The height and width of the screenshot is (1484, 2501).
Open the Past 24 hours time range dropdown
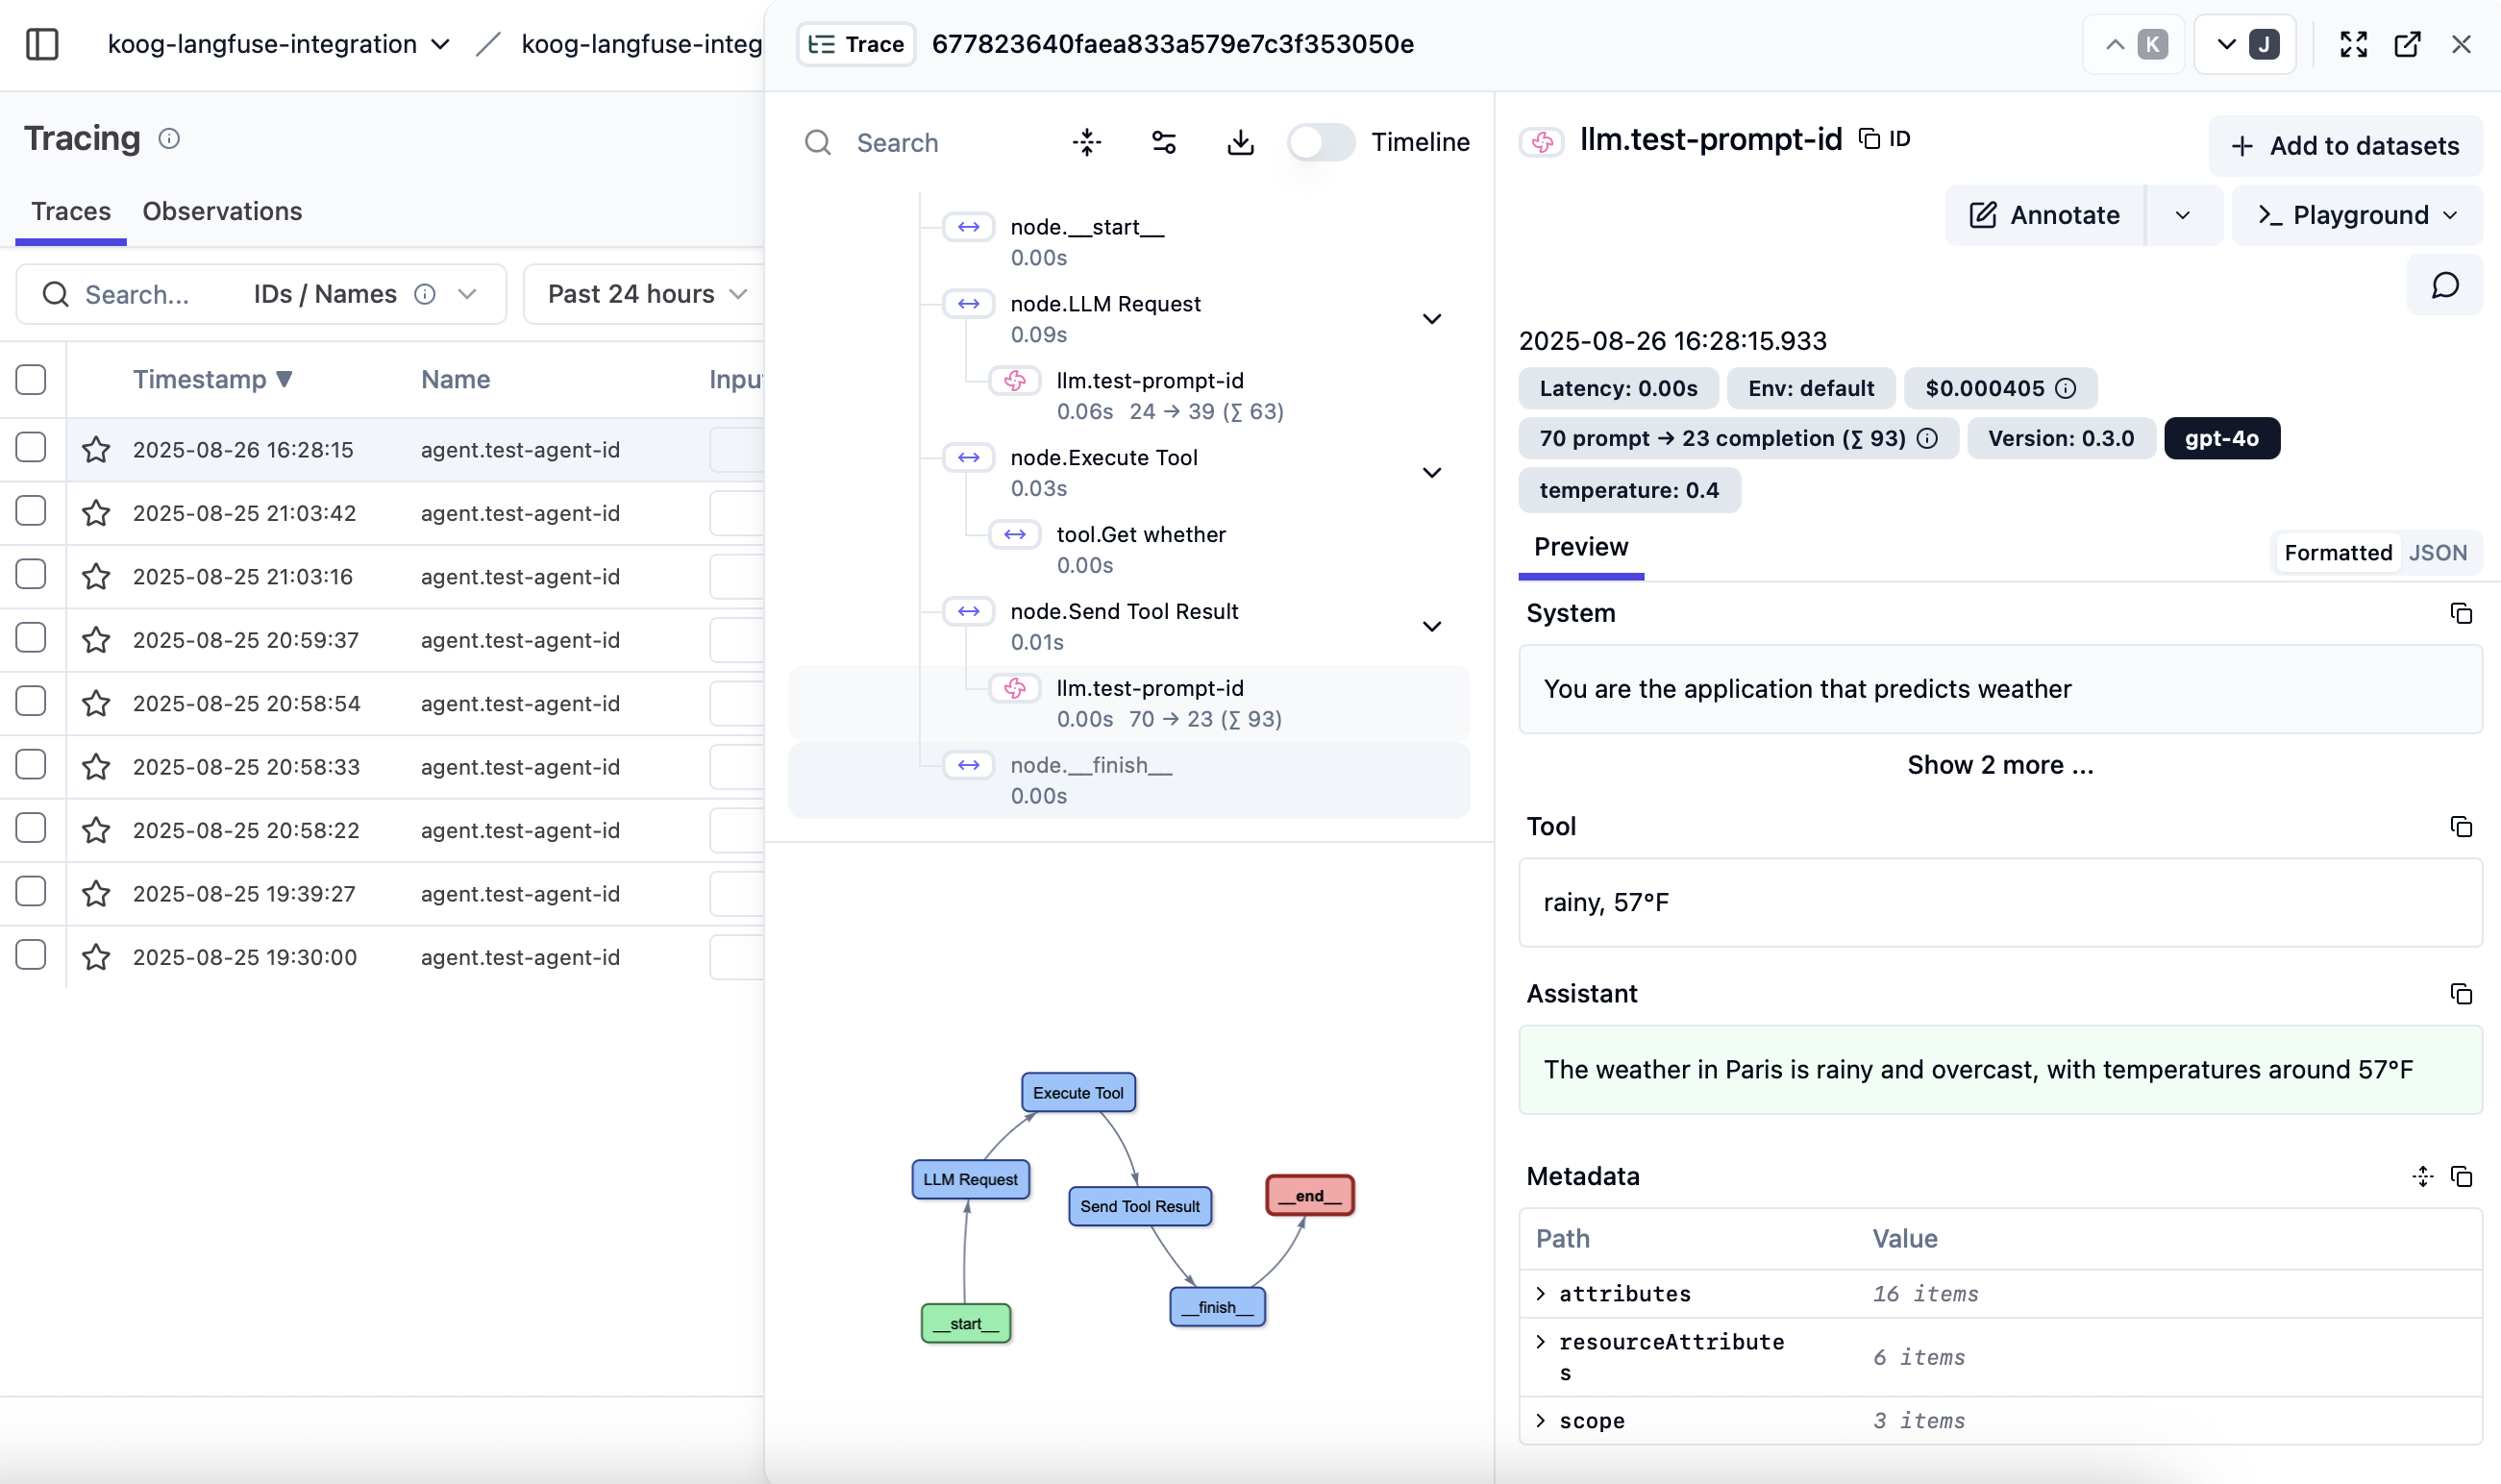tap(646, 294)
